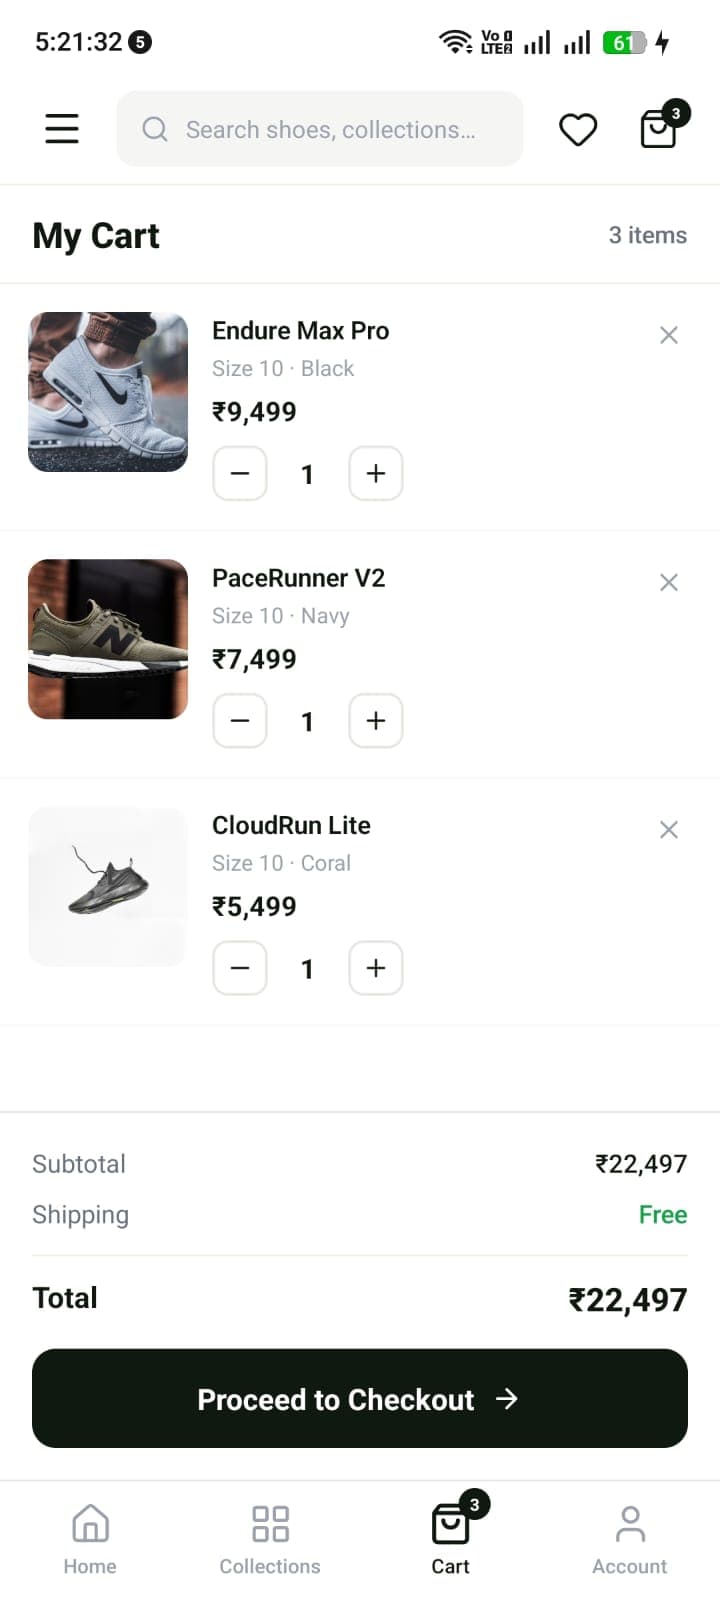Decrease Endure Max Pro quantity
Image resolution: width=720 pixels, height=1600 pixels.
(240, 473)
